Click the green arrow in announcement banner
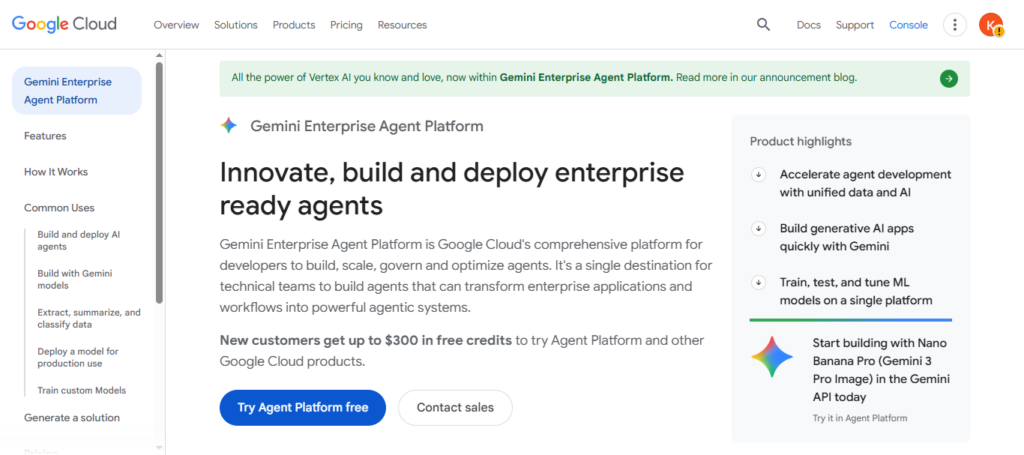 click(x=949, y=78)
